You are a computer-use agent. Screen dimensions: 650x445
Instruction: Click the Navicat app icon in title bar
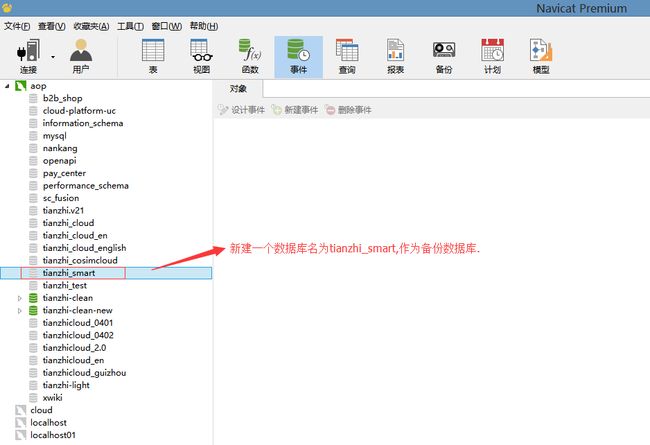coord(7,7)
